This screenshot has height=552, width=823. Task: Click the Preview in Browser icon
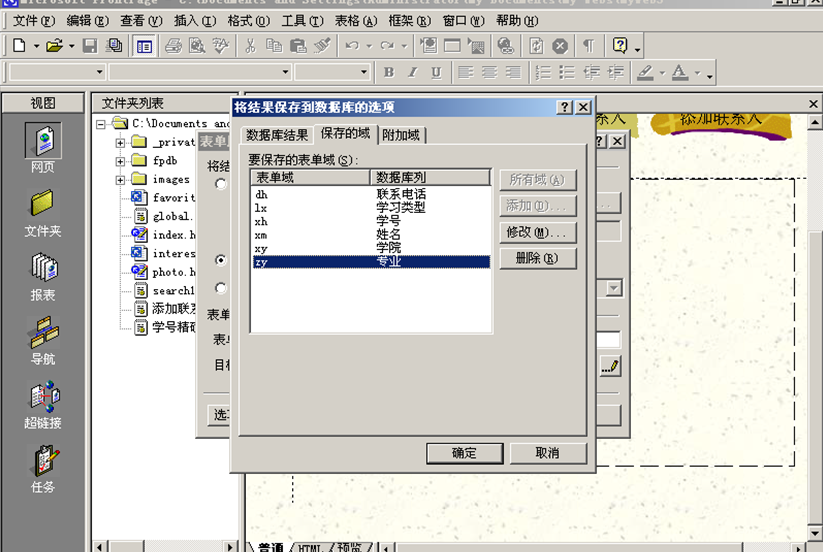pos(197,46)
